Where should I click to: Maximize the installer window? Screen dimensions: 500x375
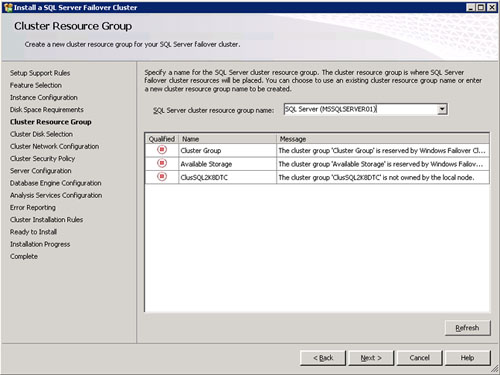click(x=481, y=7)
